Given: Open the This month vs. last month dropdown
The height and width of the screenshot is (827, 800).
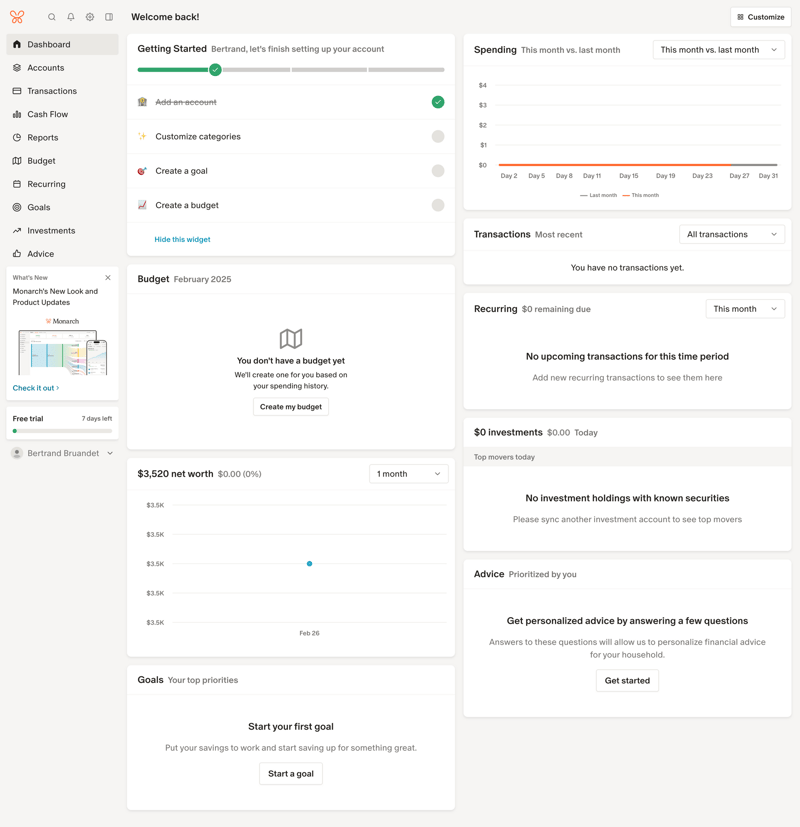Looking at the screenshot, I should pyautogui.click(x=720, y=48).
